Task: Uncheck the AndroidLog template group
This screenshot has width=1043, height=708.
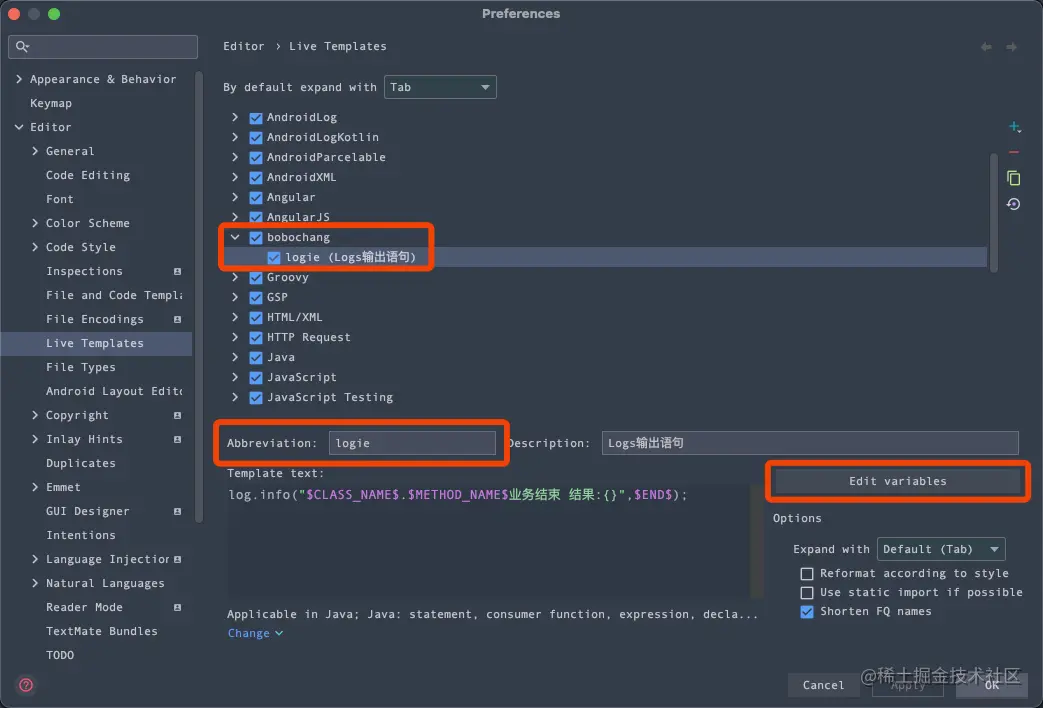Action: pyautogui.click(x=255, y=118)
